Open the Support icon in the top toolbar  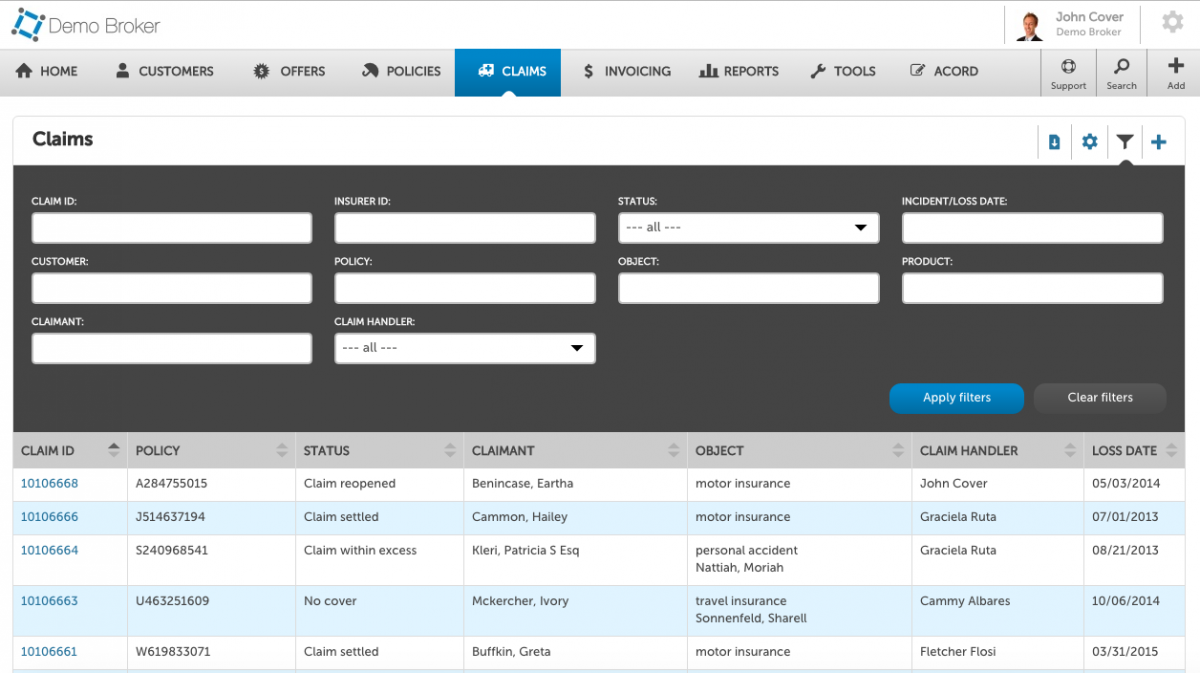coord(1068,72)
